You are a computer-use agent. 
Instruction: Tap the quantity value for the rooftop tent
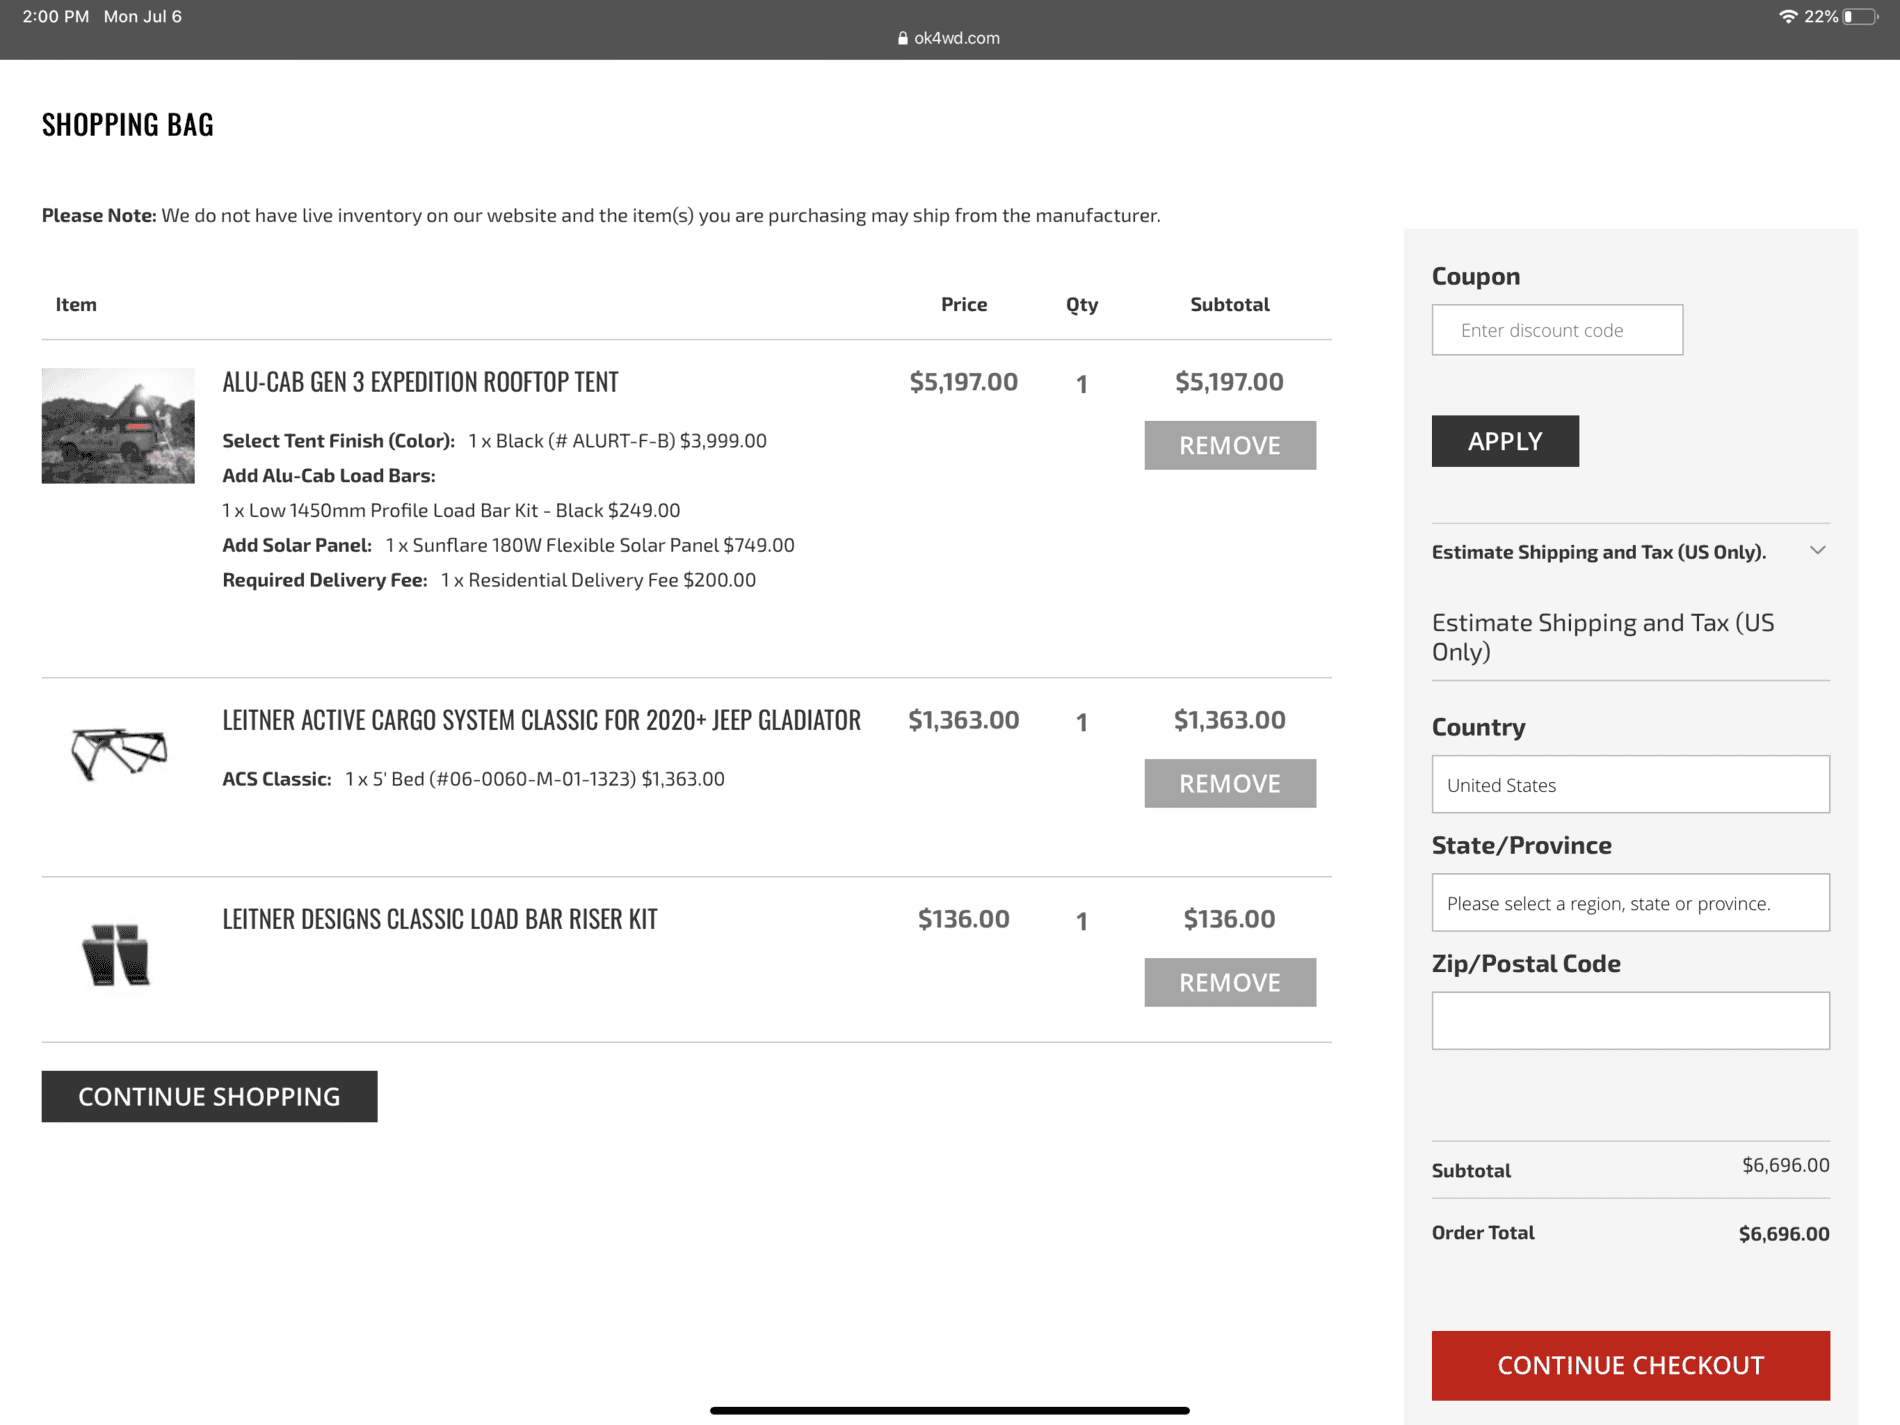[x=1081, y=384]
